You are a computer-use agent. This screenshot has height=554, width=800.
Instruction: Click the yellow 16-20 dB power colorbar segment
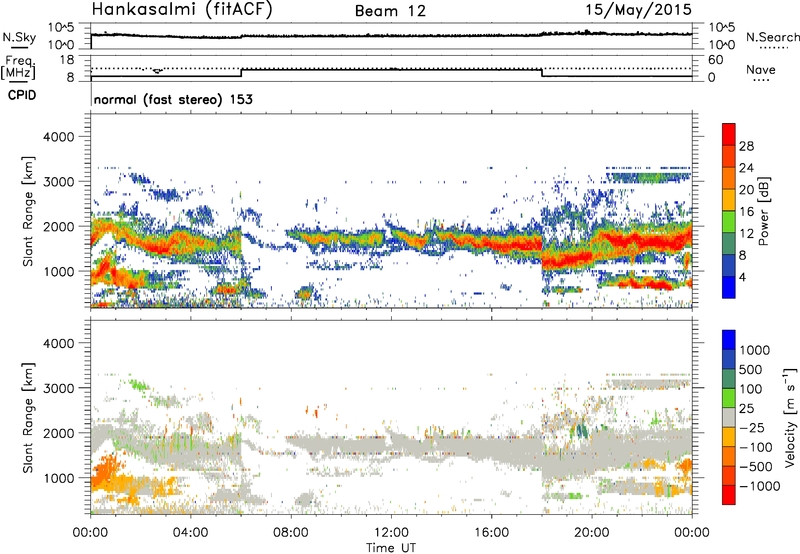729,199
